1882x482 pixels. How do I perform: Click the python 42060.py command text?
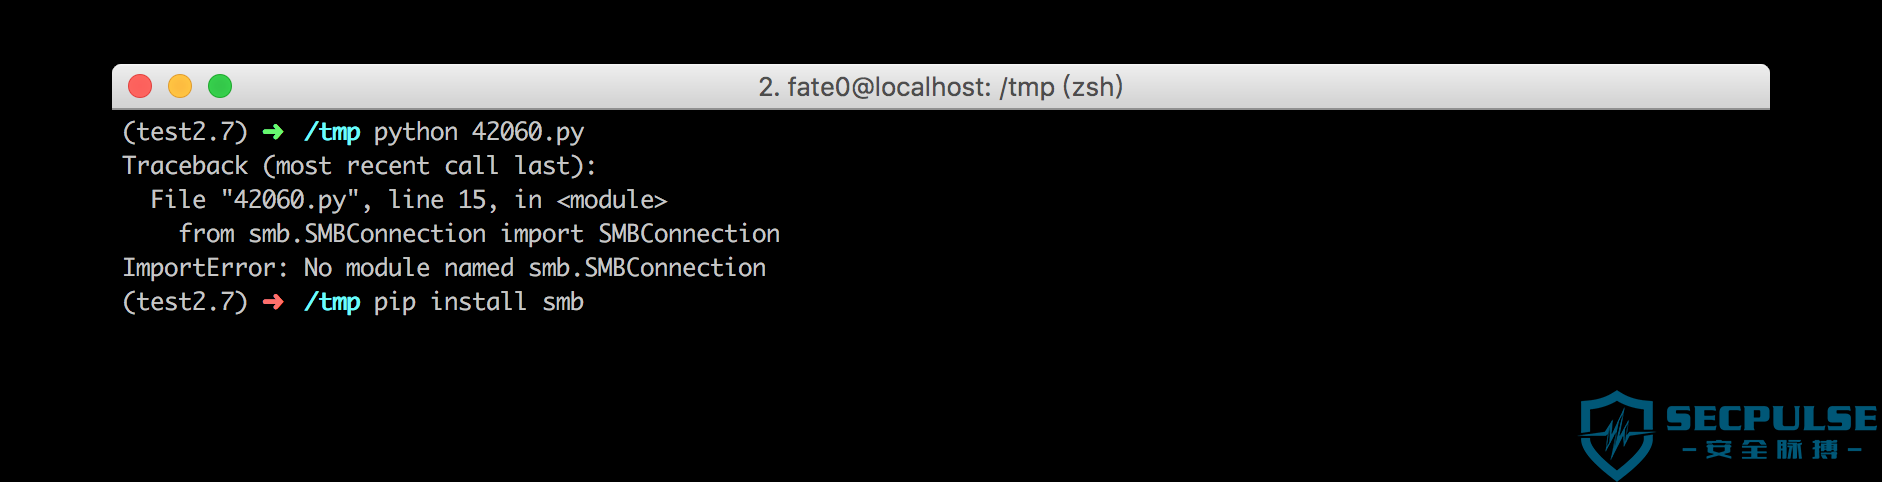click(x=479, y=132)
